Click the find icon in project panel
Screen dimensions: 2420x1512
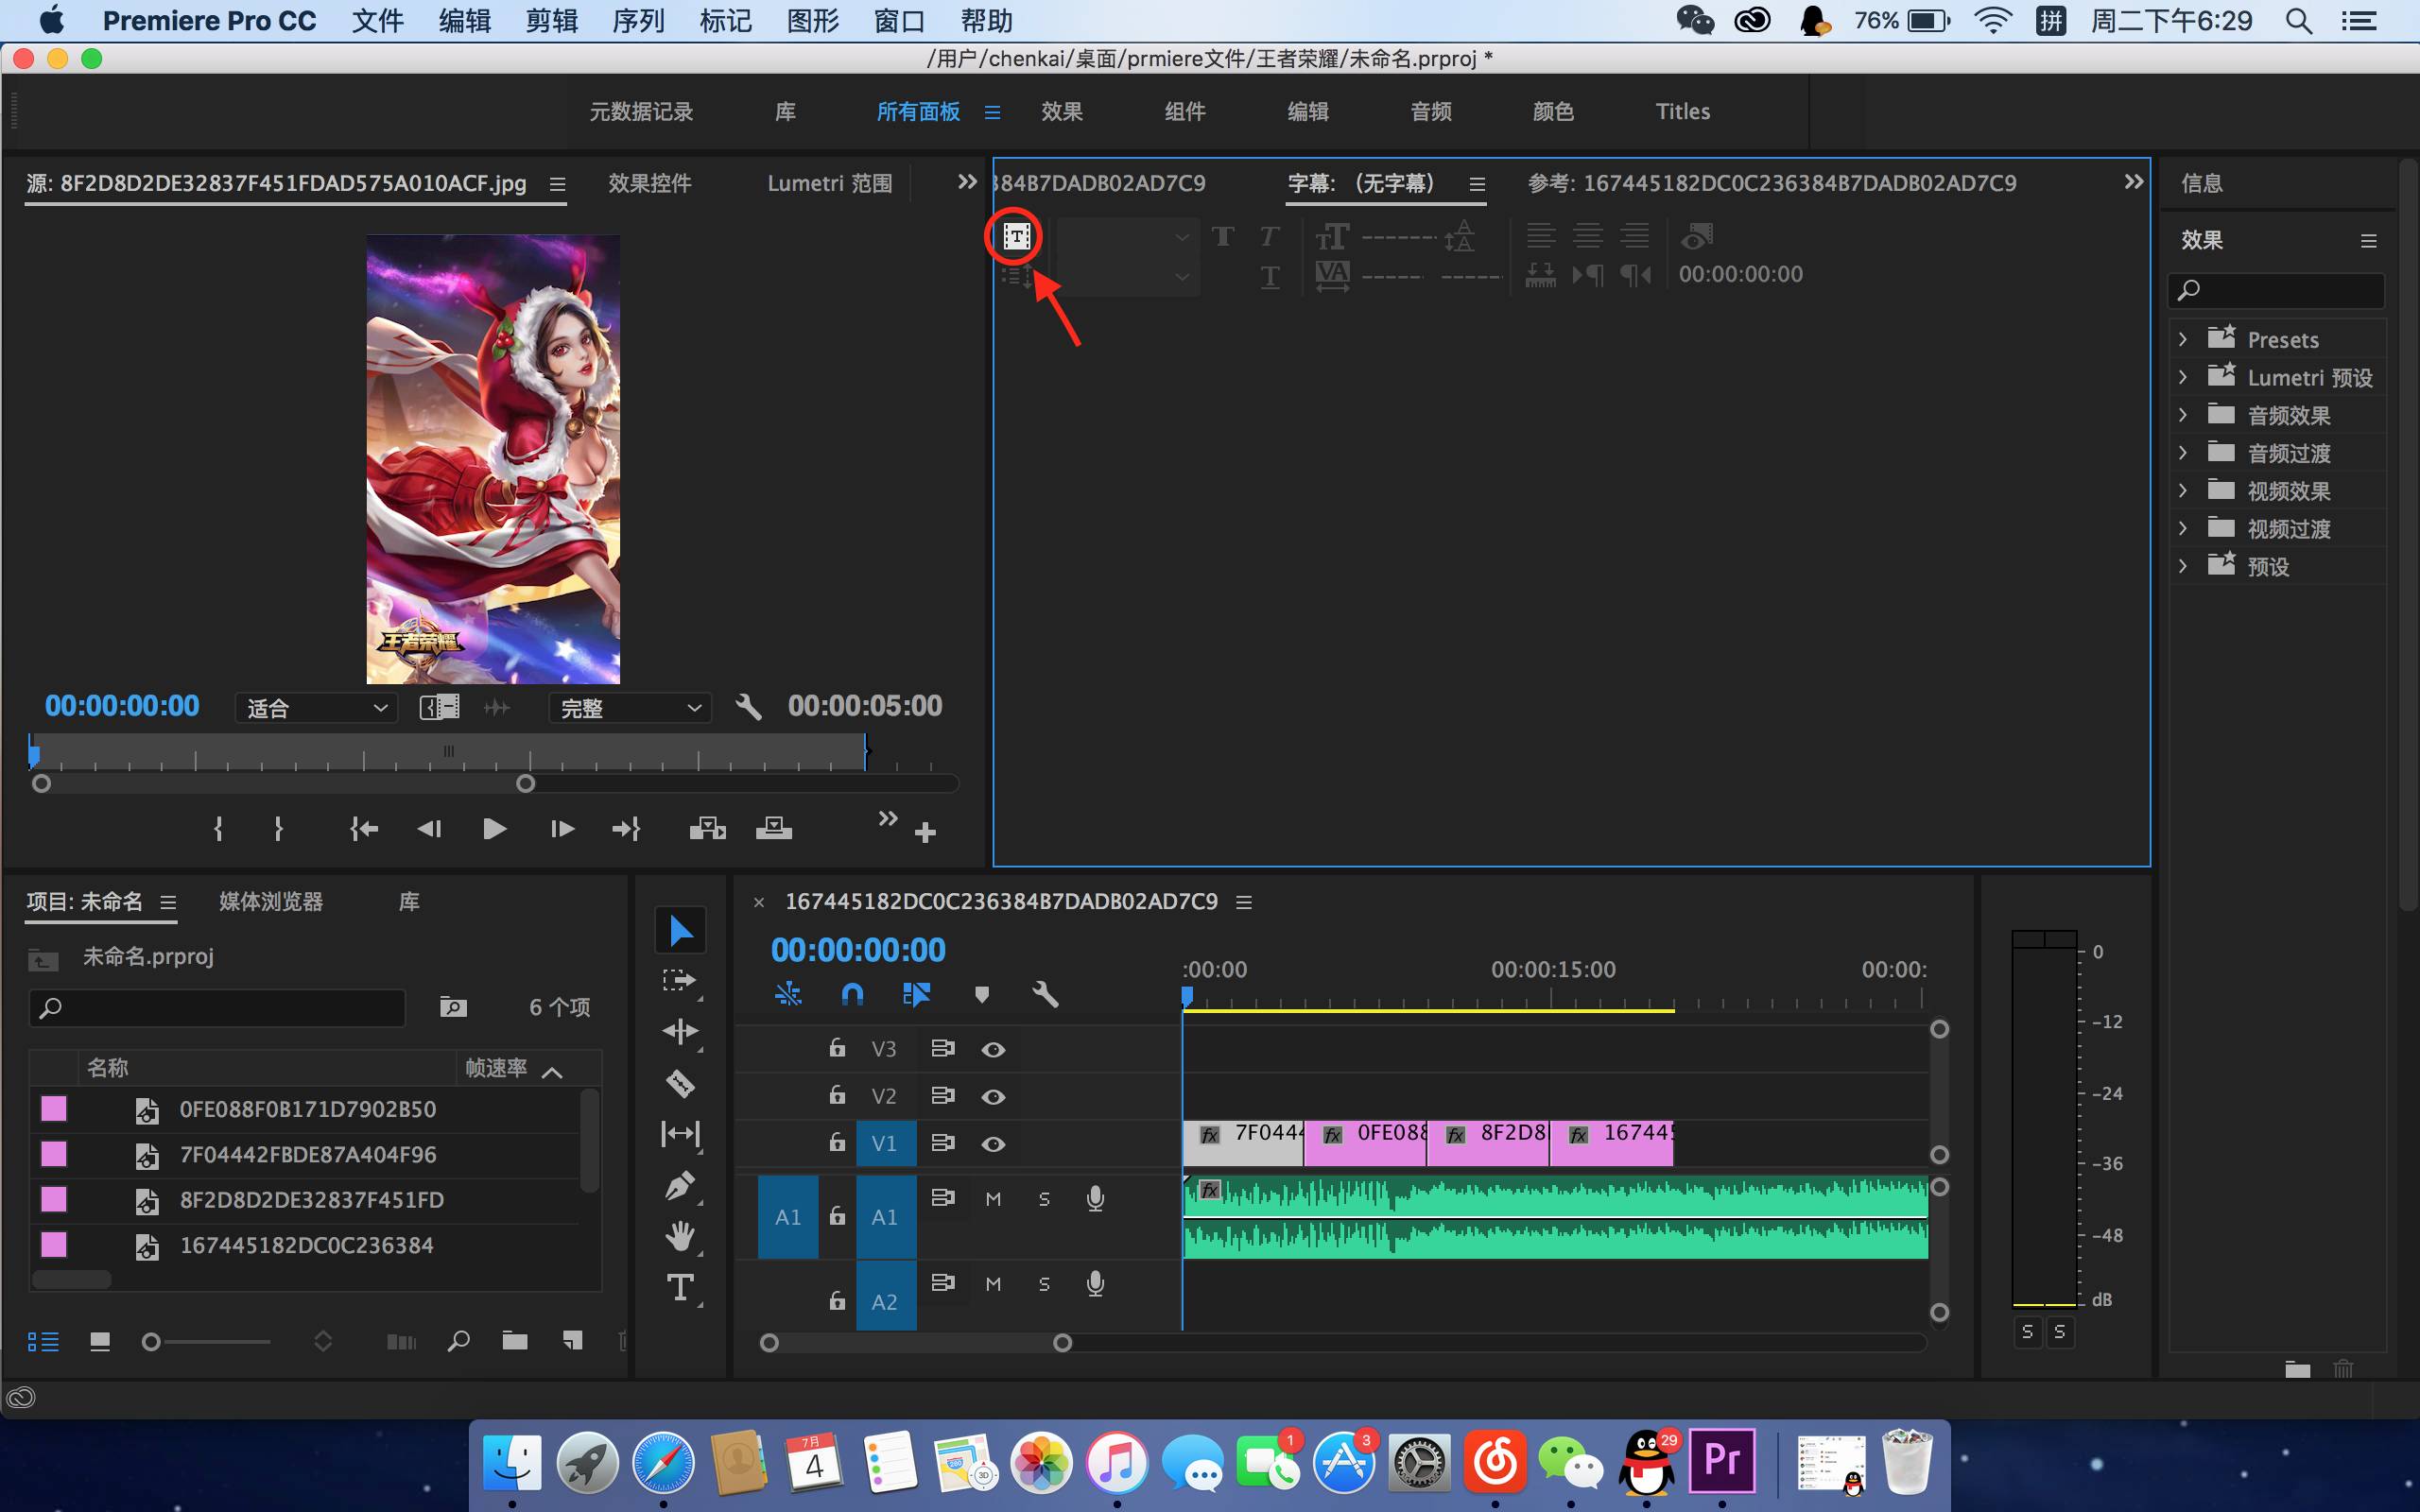point(458,1341)
